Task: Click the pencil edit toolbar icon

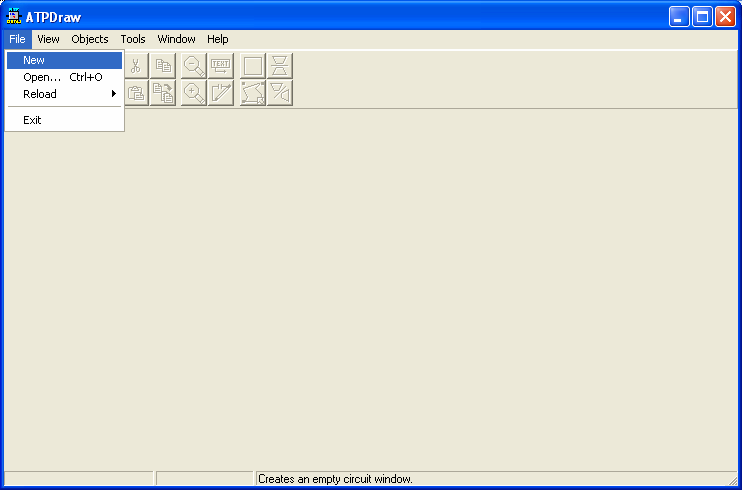Action: [x=221, y=93]
